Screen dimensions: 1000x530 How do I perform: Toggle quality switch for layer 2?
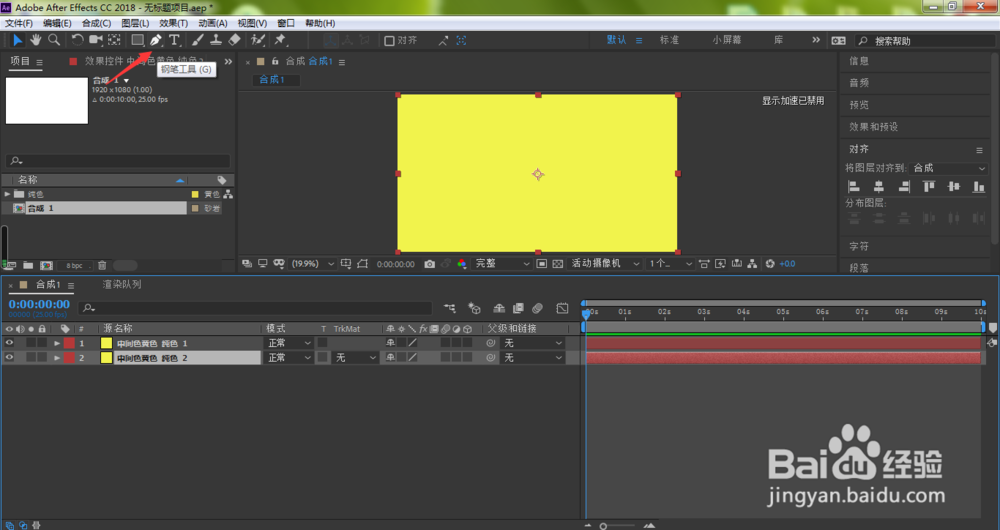click(413, 358)
